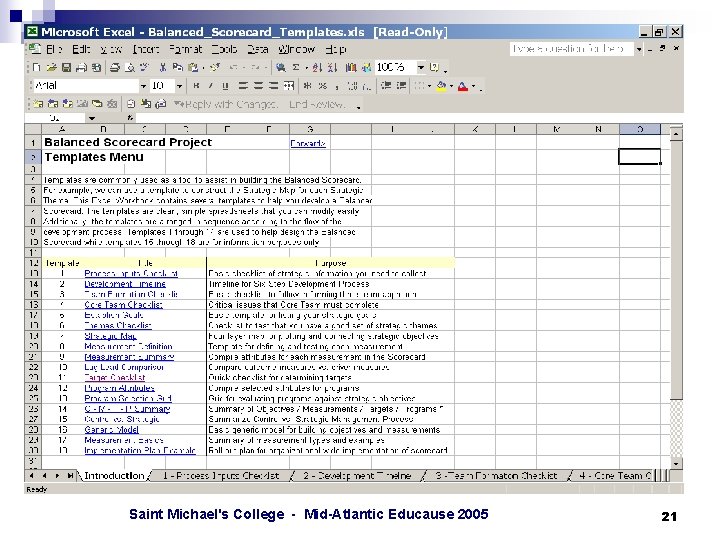Sort descending with the Z-A icon

[x=332, y=68]
